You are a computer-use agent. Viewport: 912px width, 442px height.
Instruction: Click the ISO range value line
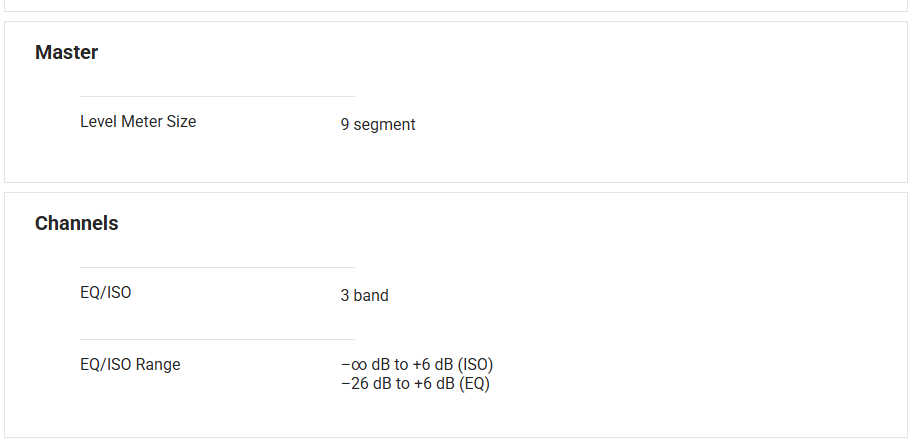(x=416, y=365)
